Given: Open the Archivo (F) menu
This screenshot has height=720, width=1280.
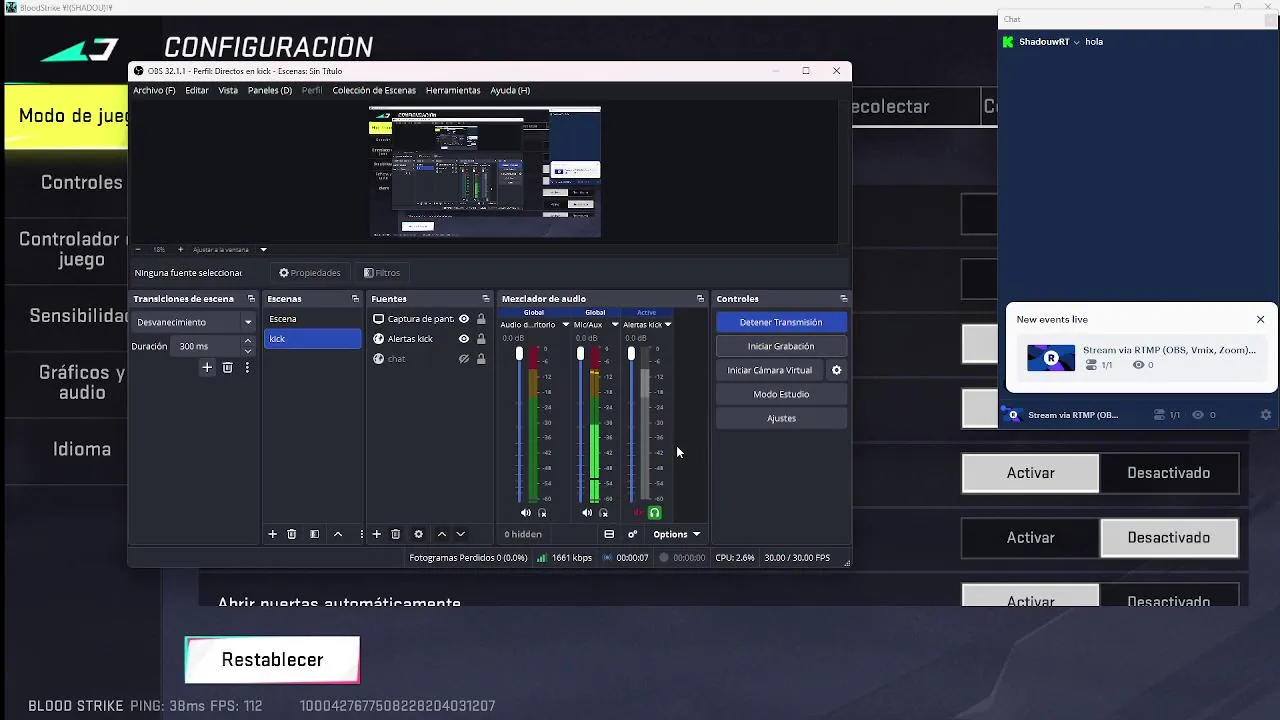Looking at the screenshot, I should 154,90.
